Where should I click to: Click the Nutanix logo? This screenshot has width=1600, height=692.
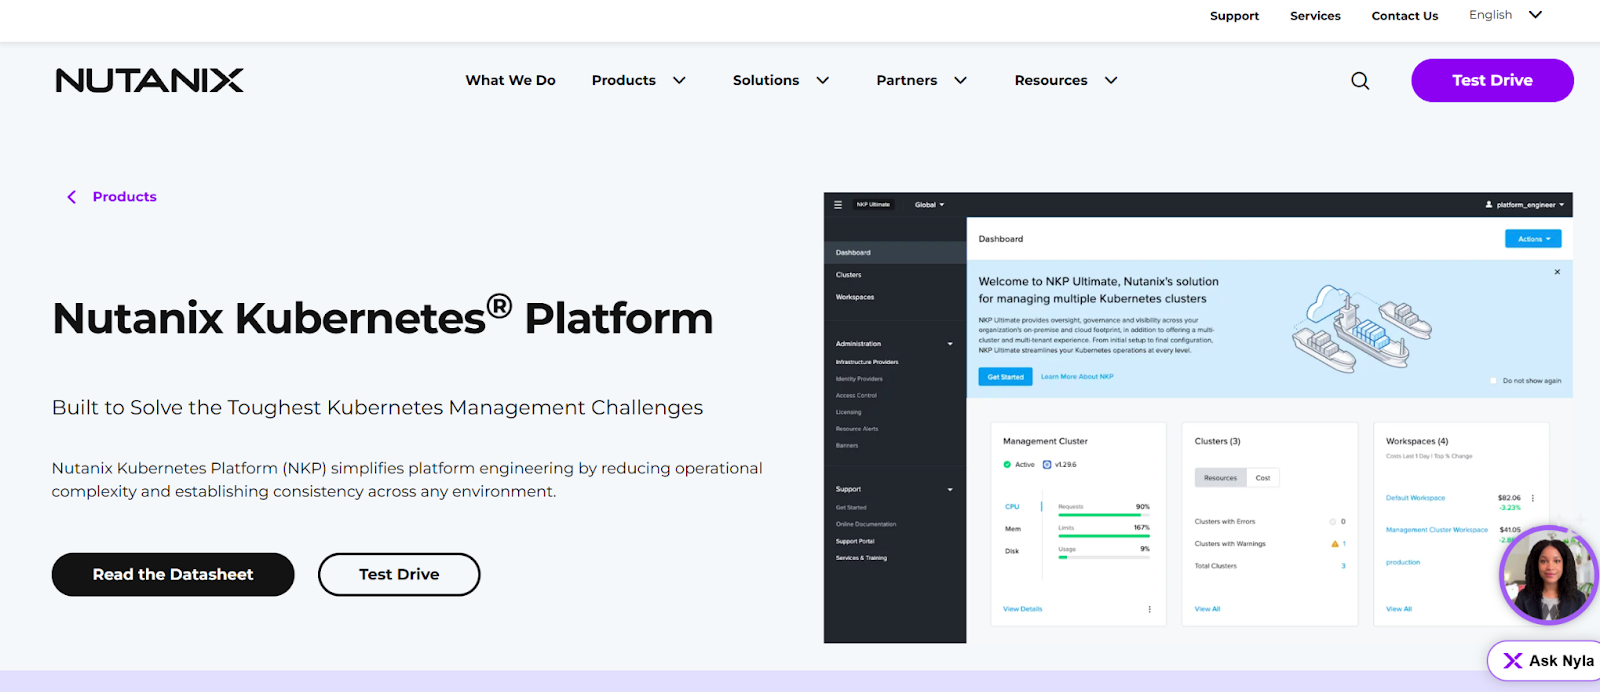click(x=149, y=80)
